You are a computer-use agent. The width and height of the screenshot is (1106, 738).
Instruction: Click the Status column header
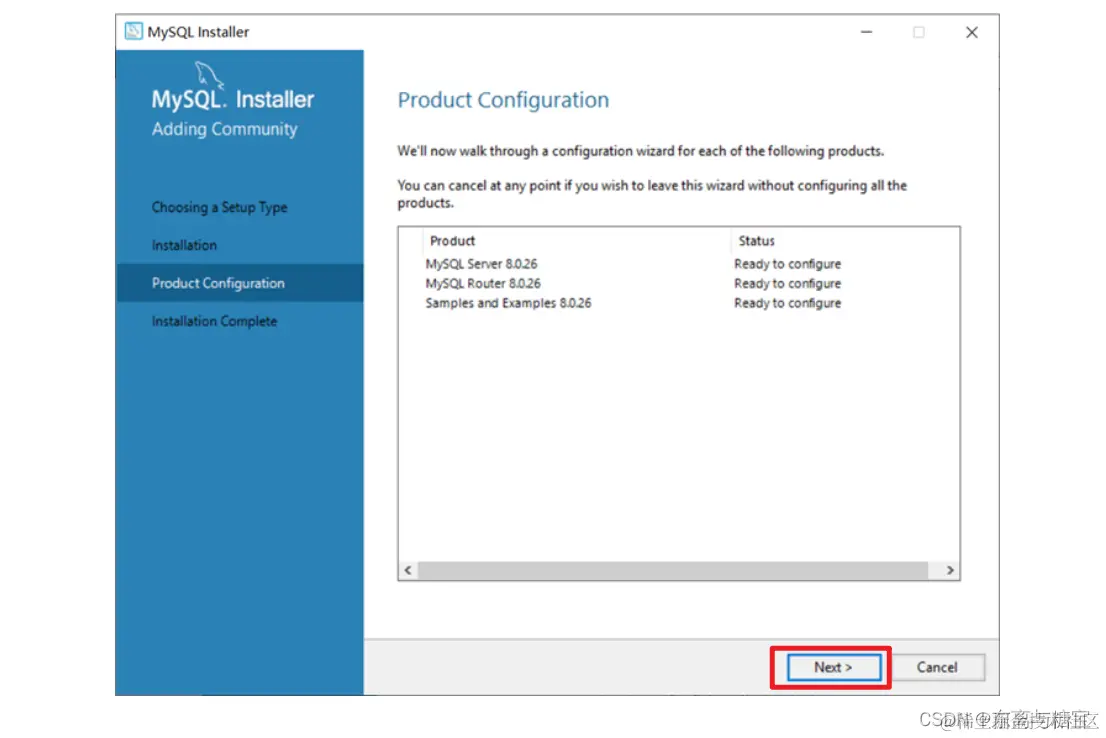coord(845,241)
